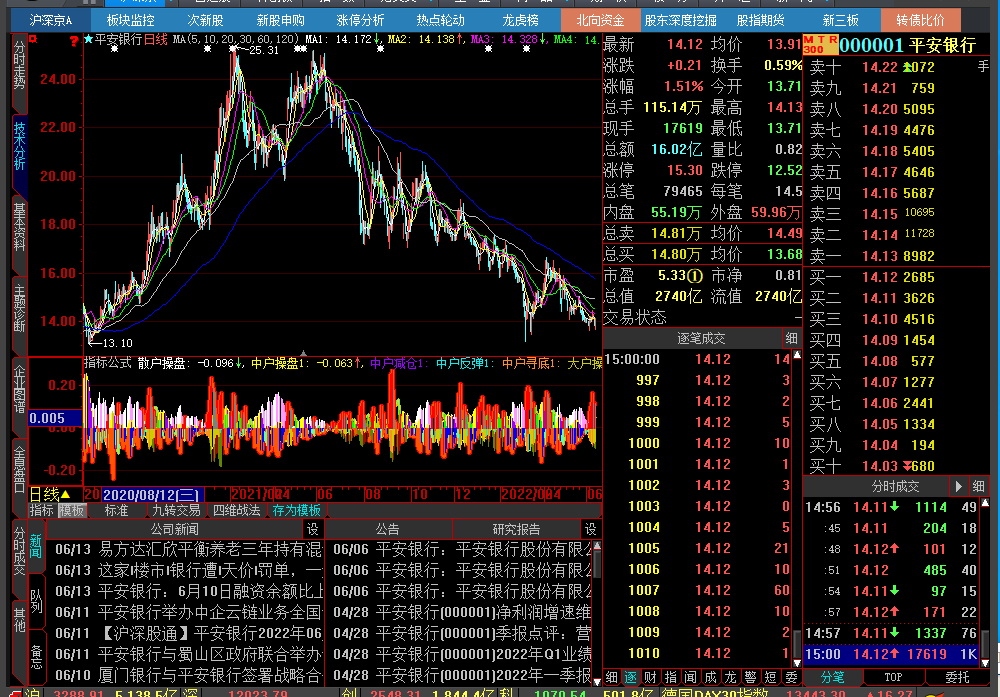Select the 北向资金 tab
1000x697 pixels.
[600, 20]
